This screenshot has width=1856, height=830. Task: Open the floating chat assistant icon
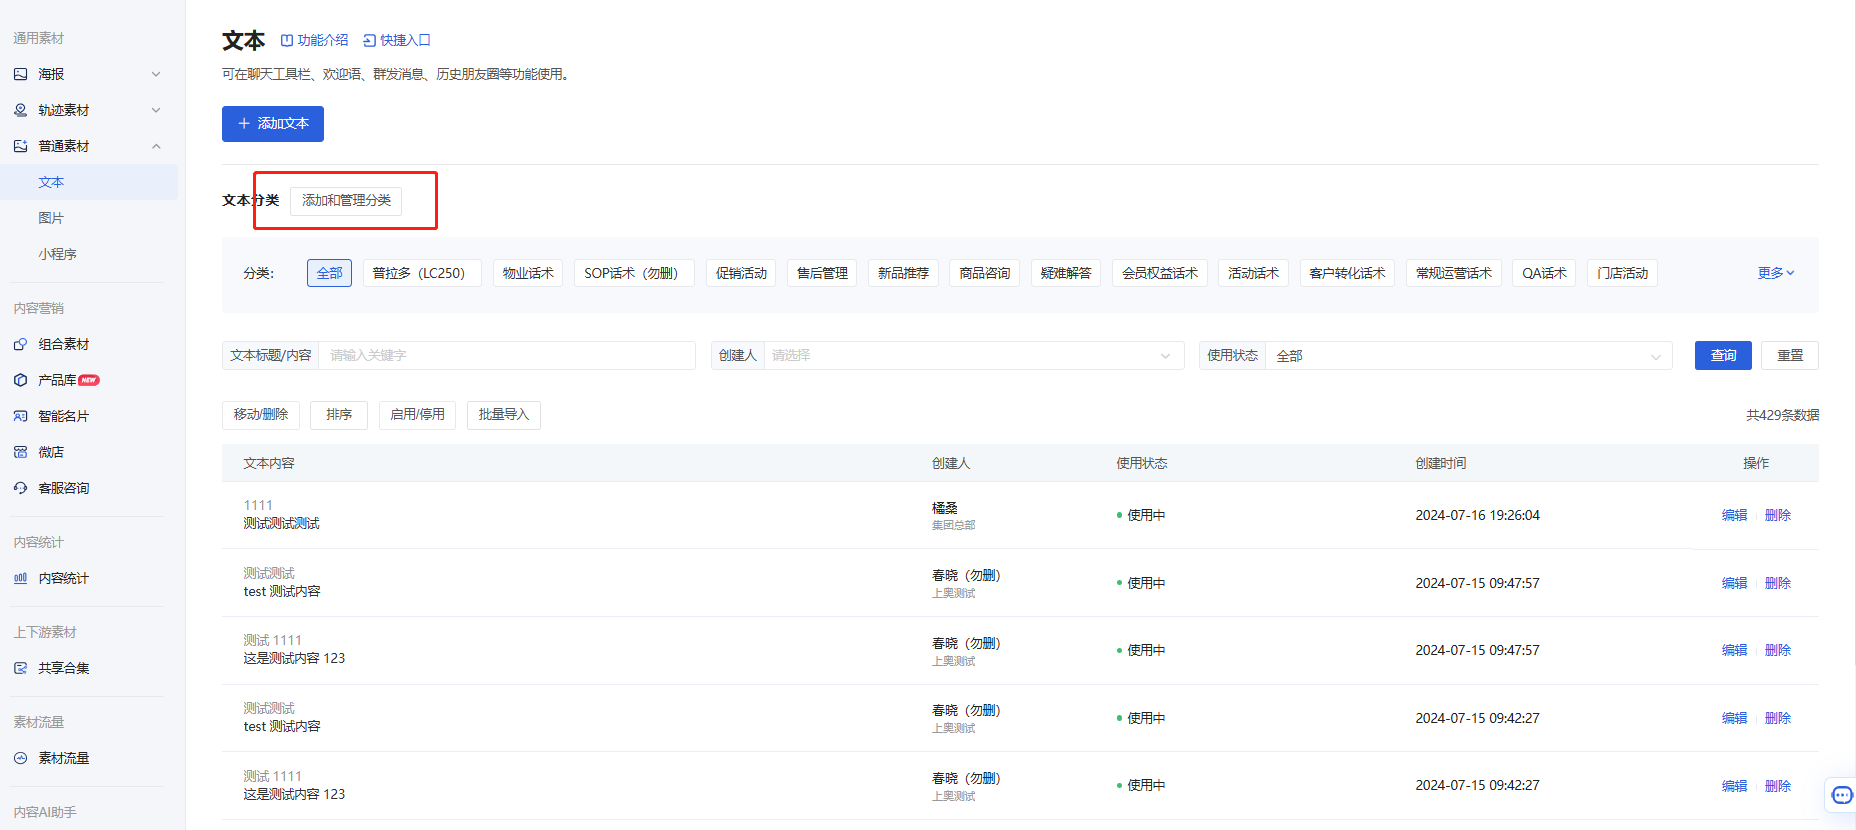(x=1842, y=795)
